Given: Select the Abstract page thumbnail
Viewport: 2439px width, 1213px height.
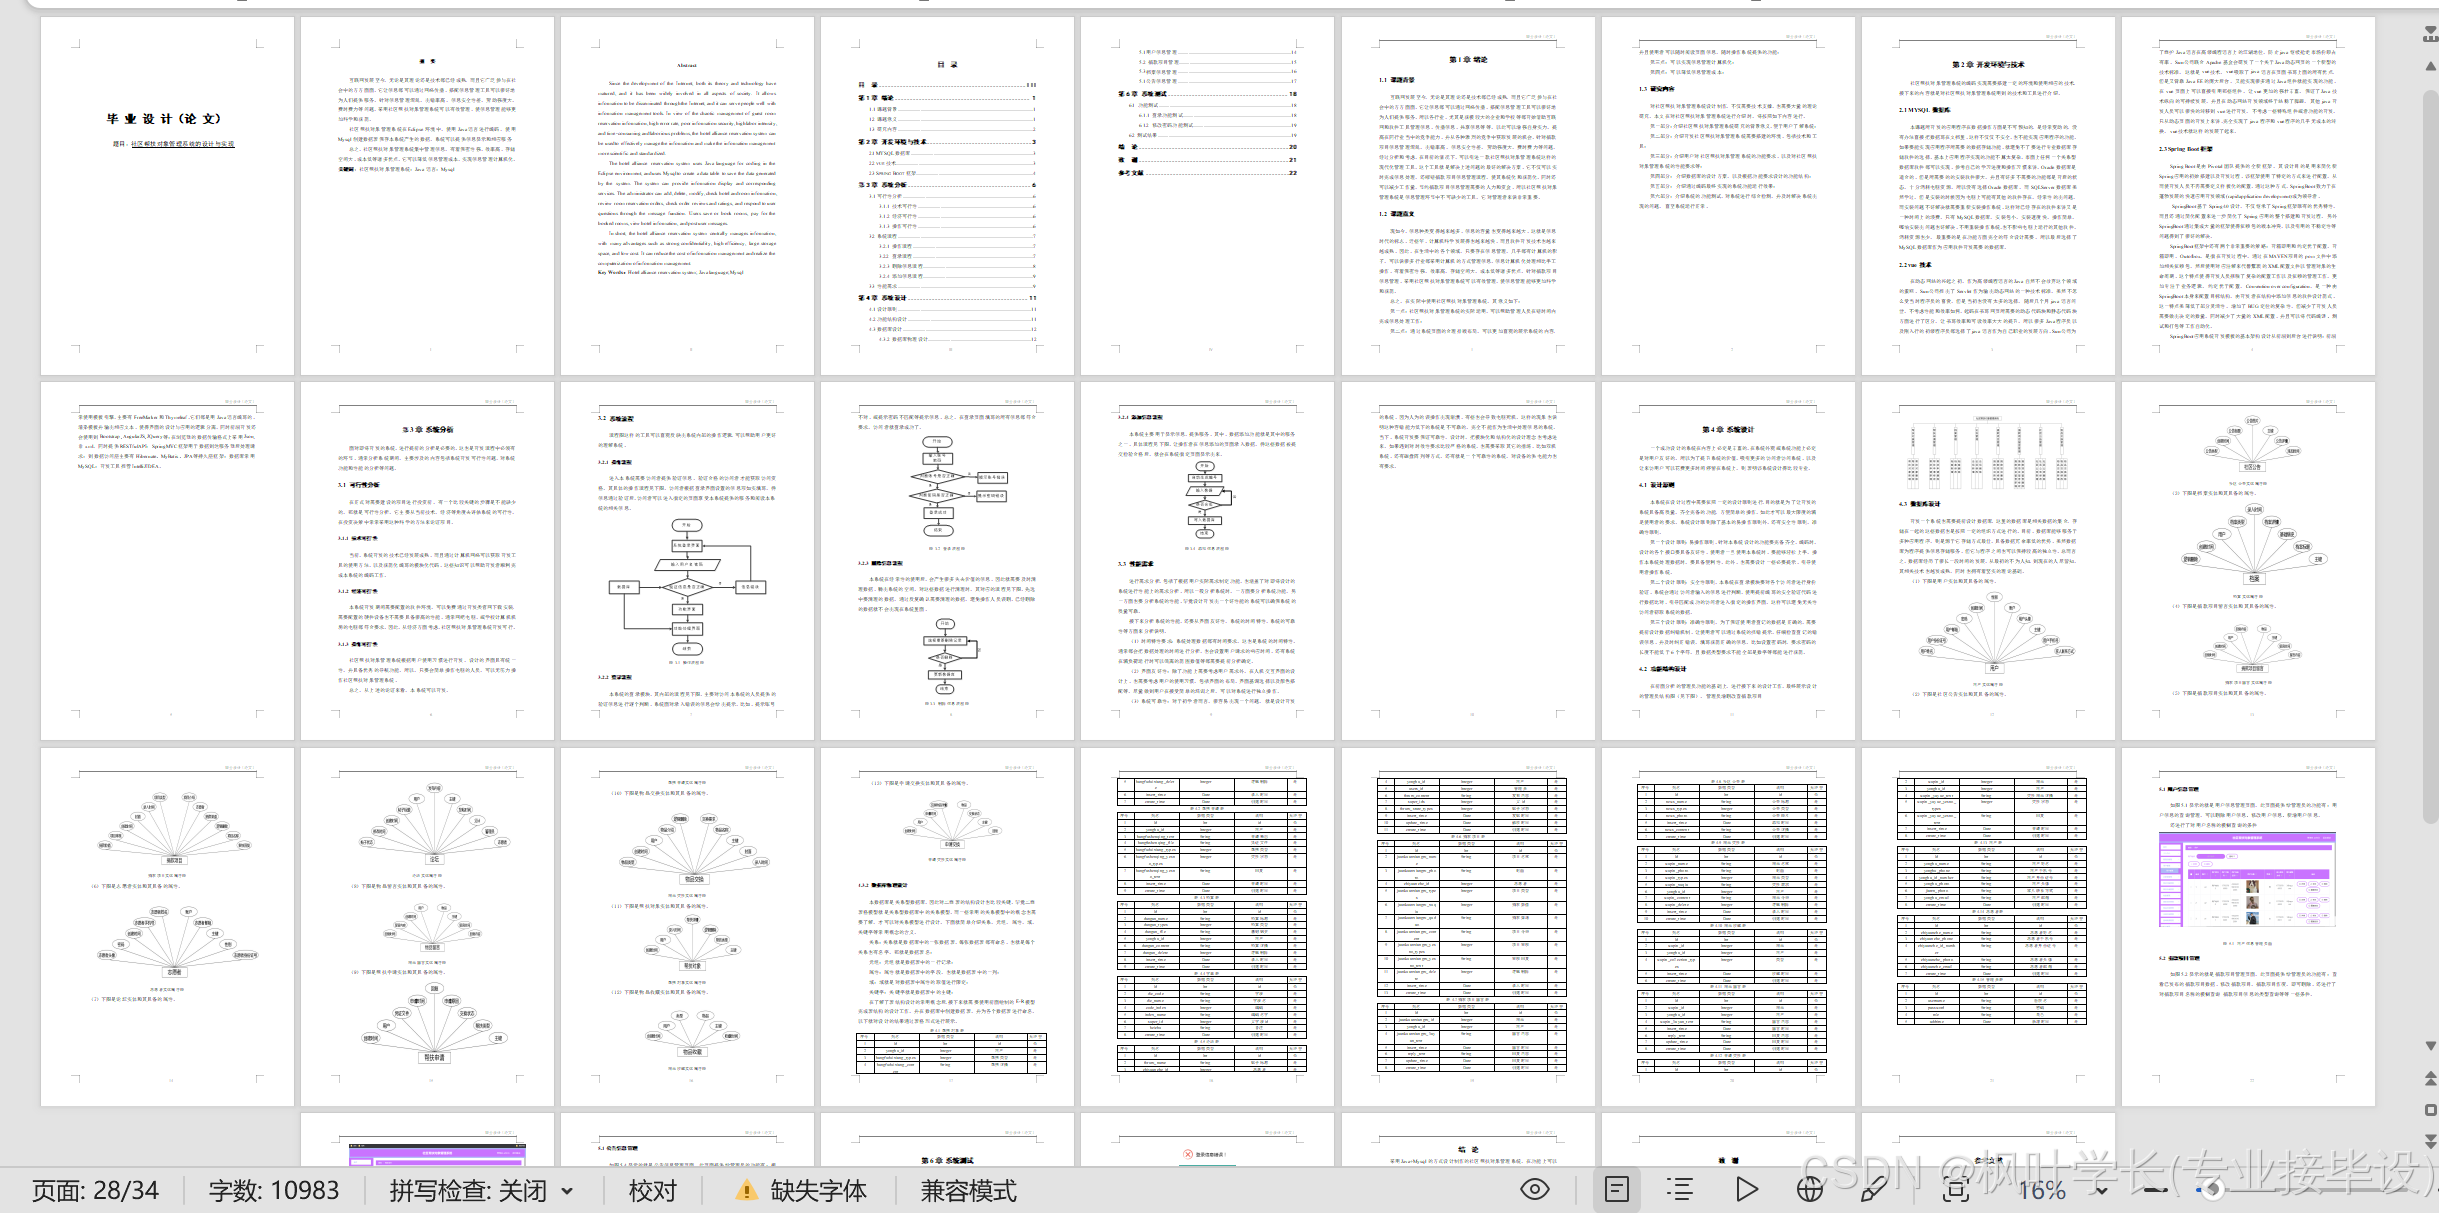Looking at the screenshot, I should (687, 195).
